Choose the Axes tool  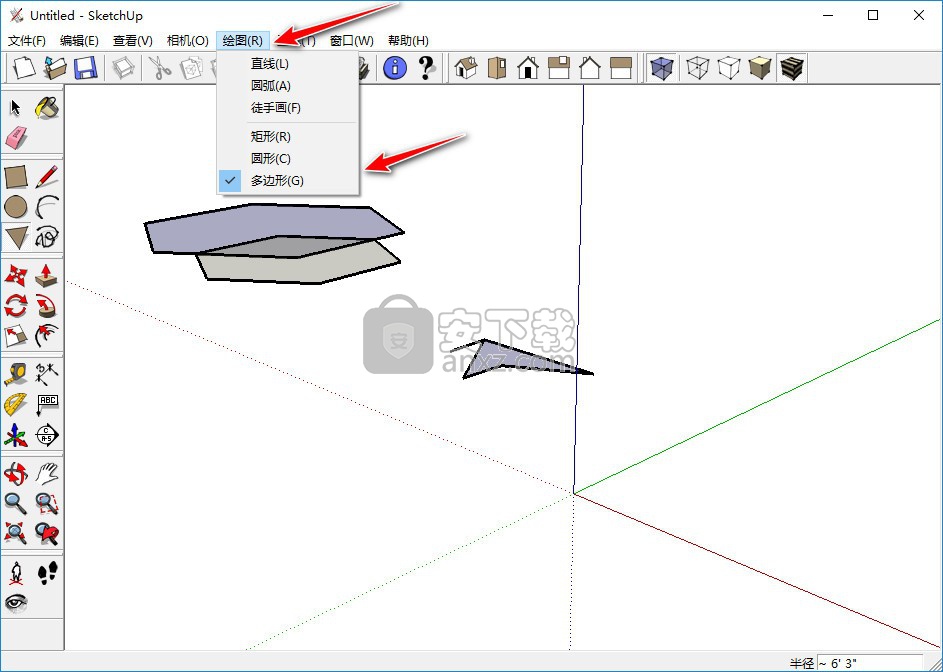pos(16,434)
